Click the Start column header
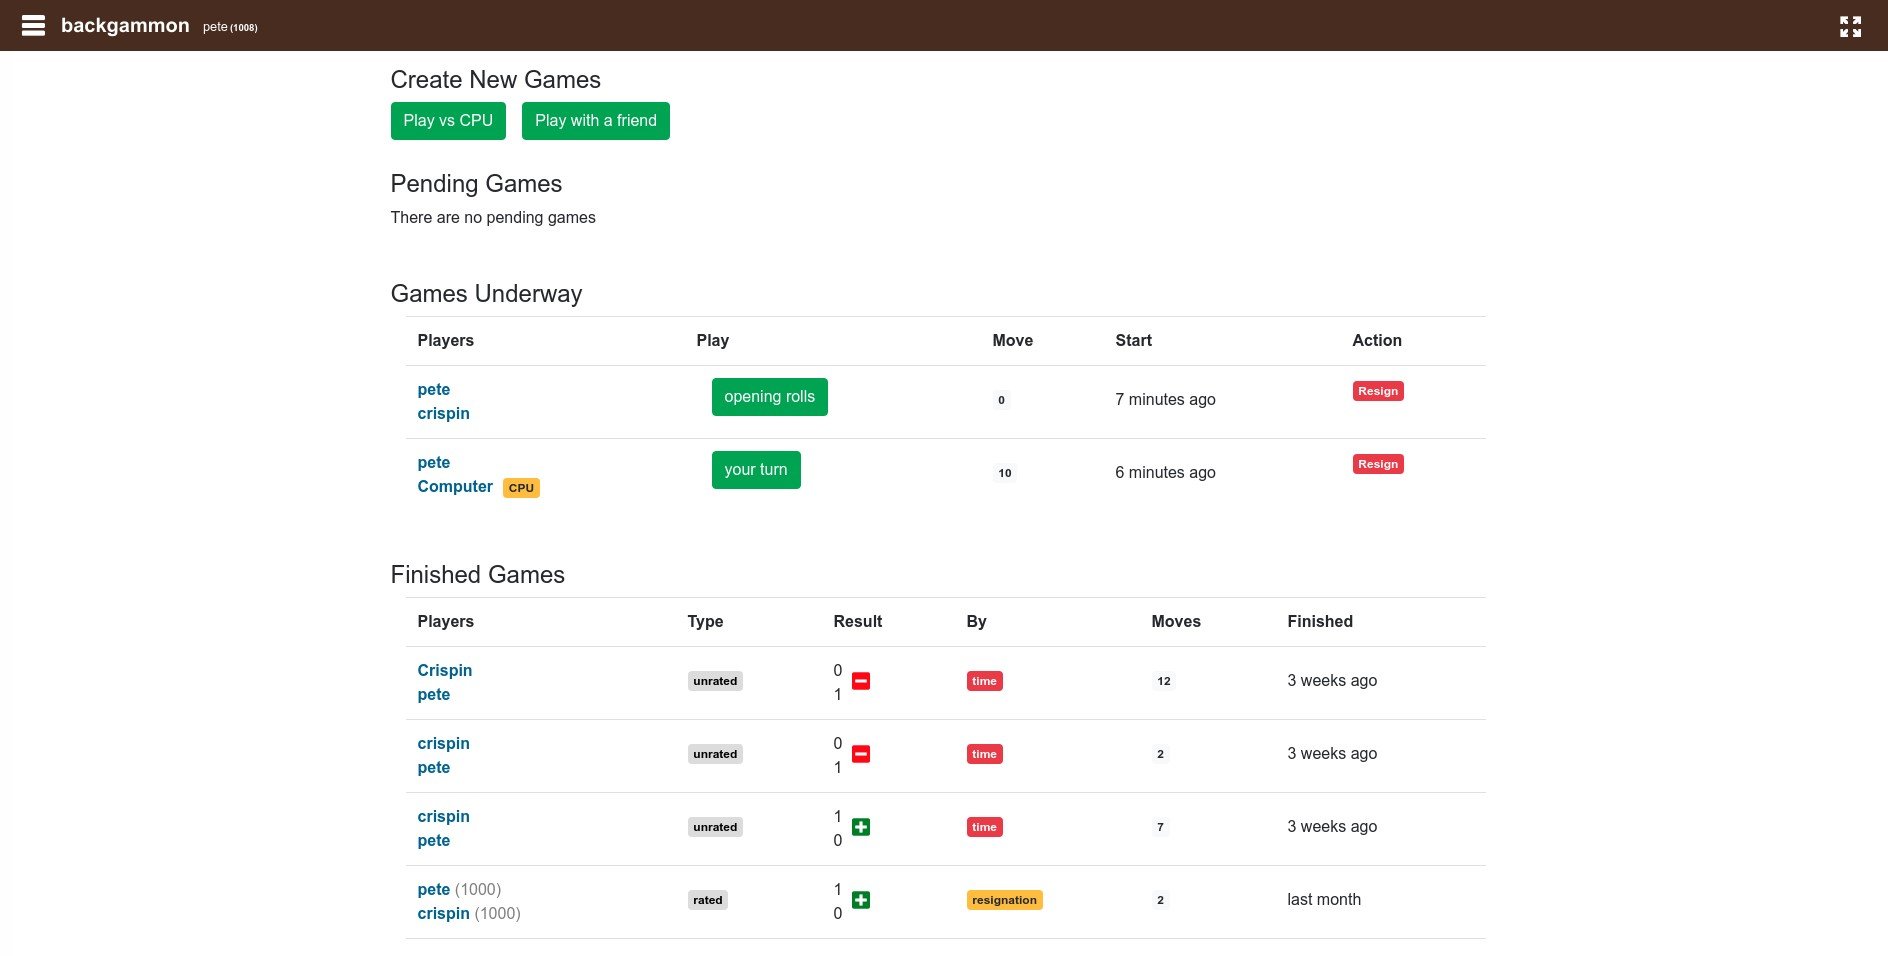The height and width of the screenshot is (956, 1888). tap(1134, 341)
